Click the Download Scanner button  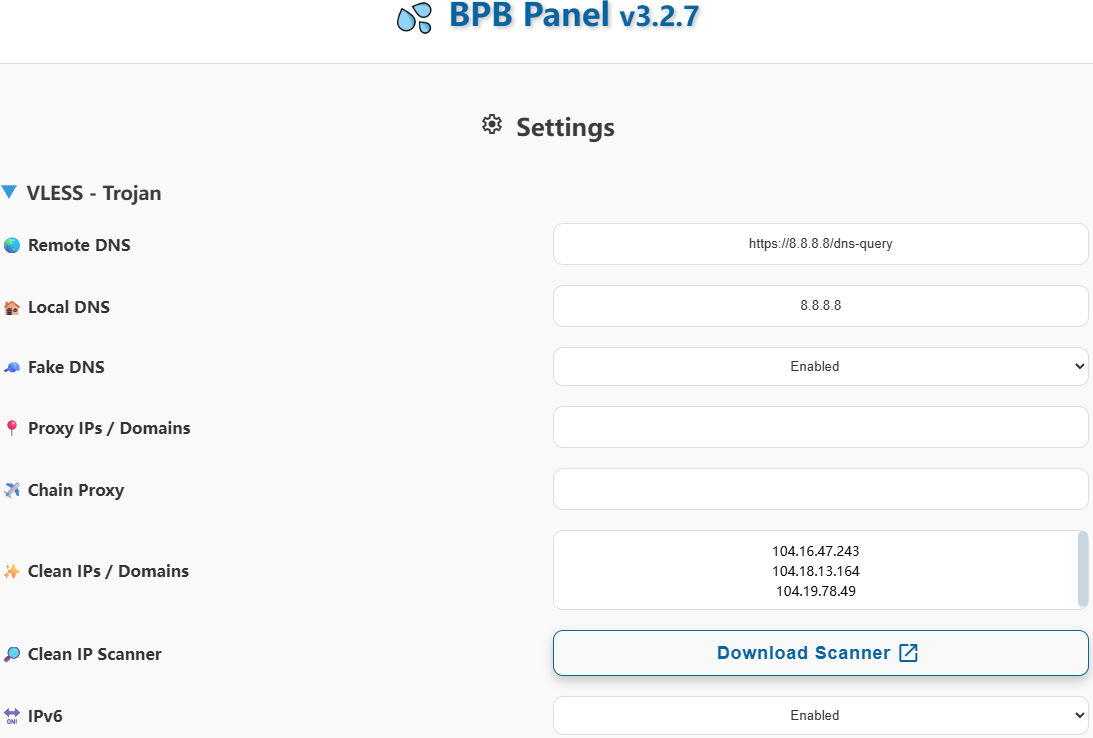tap(820, 653)
